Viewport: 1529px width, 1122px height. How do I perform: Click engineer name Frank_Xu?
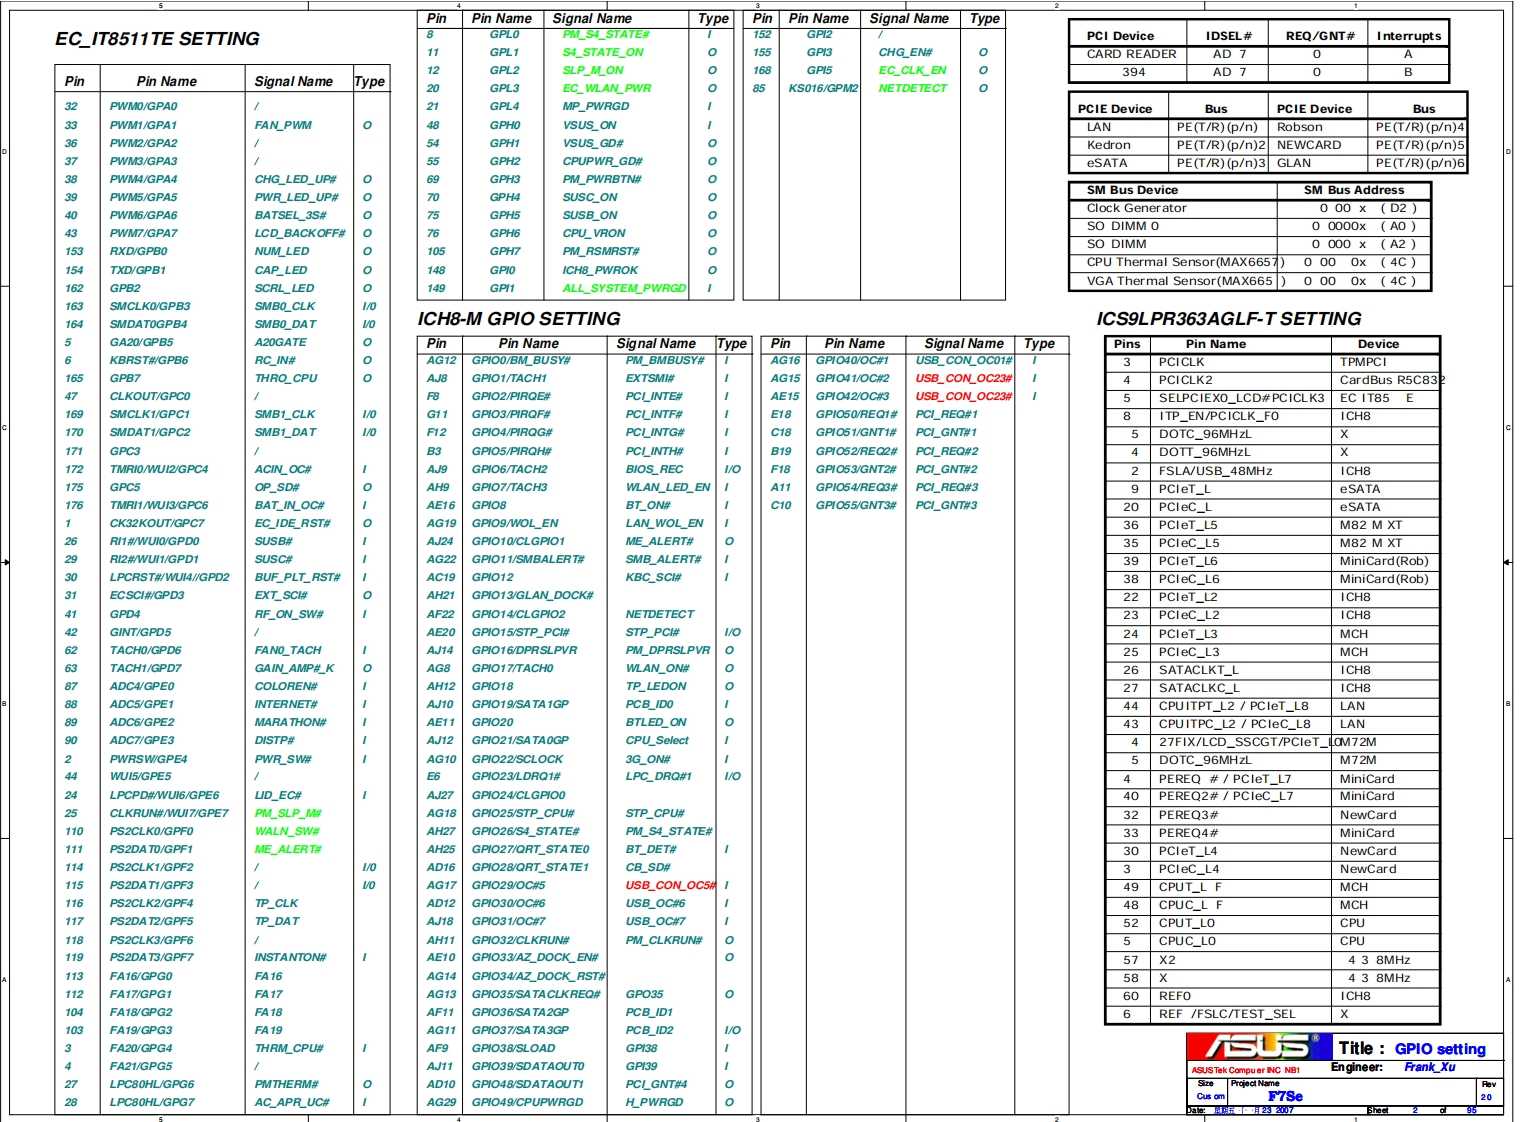pyautogui.click(x=1429, y=1067)
